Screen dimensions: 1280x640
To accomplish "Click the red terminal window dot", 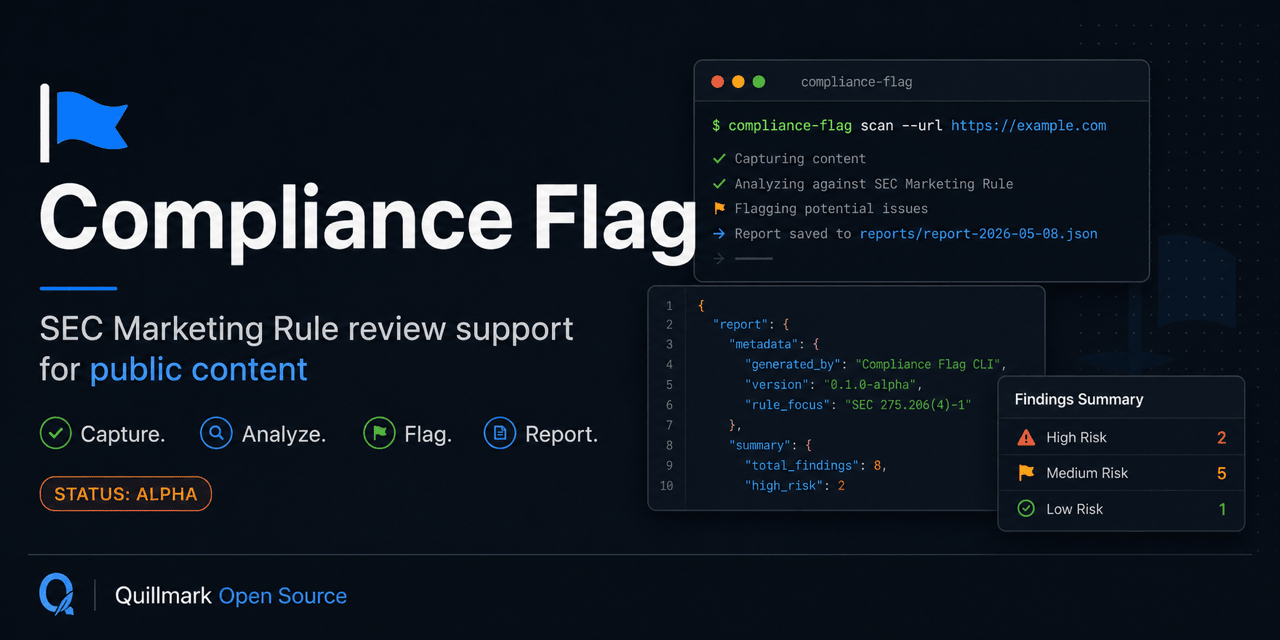I will pos(717,82).
